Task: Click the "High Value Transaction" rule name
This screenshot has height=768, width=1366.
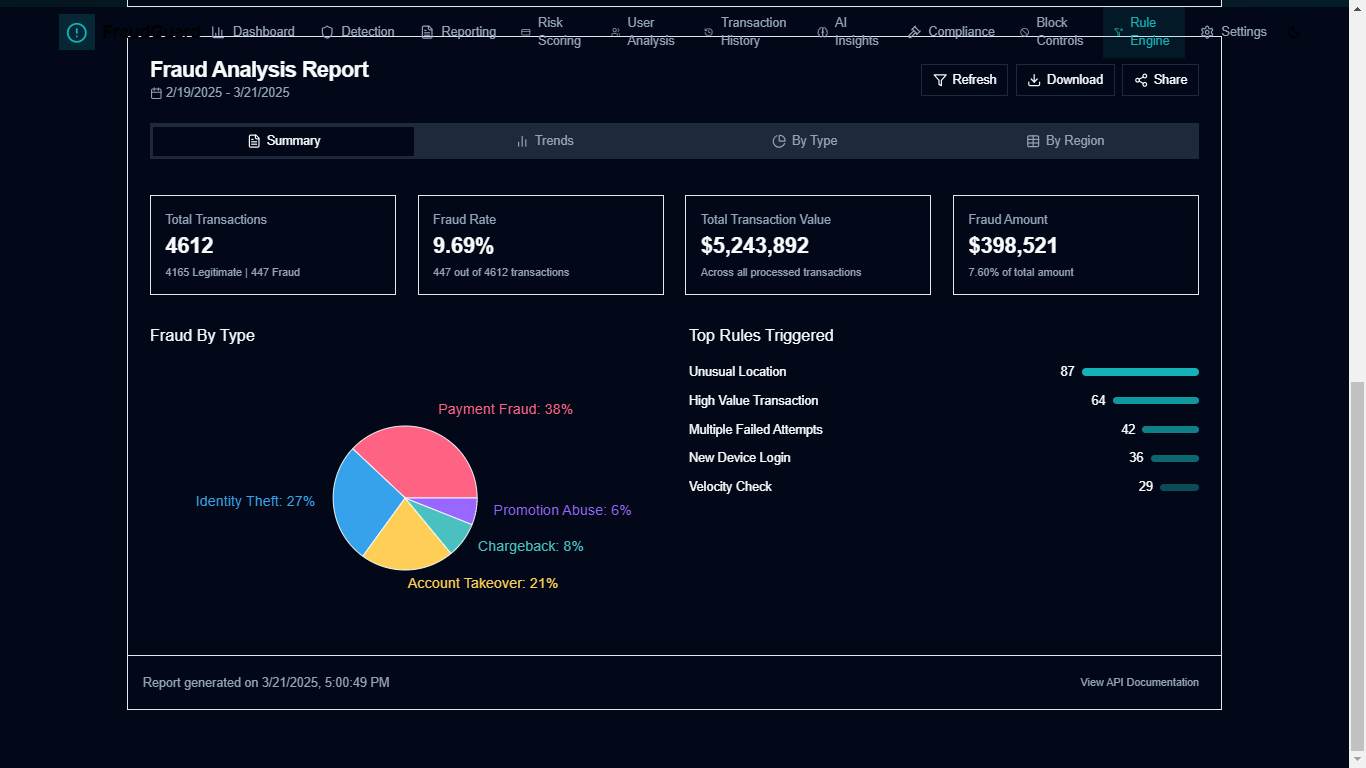Action: coord(754,401)
